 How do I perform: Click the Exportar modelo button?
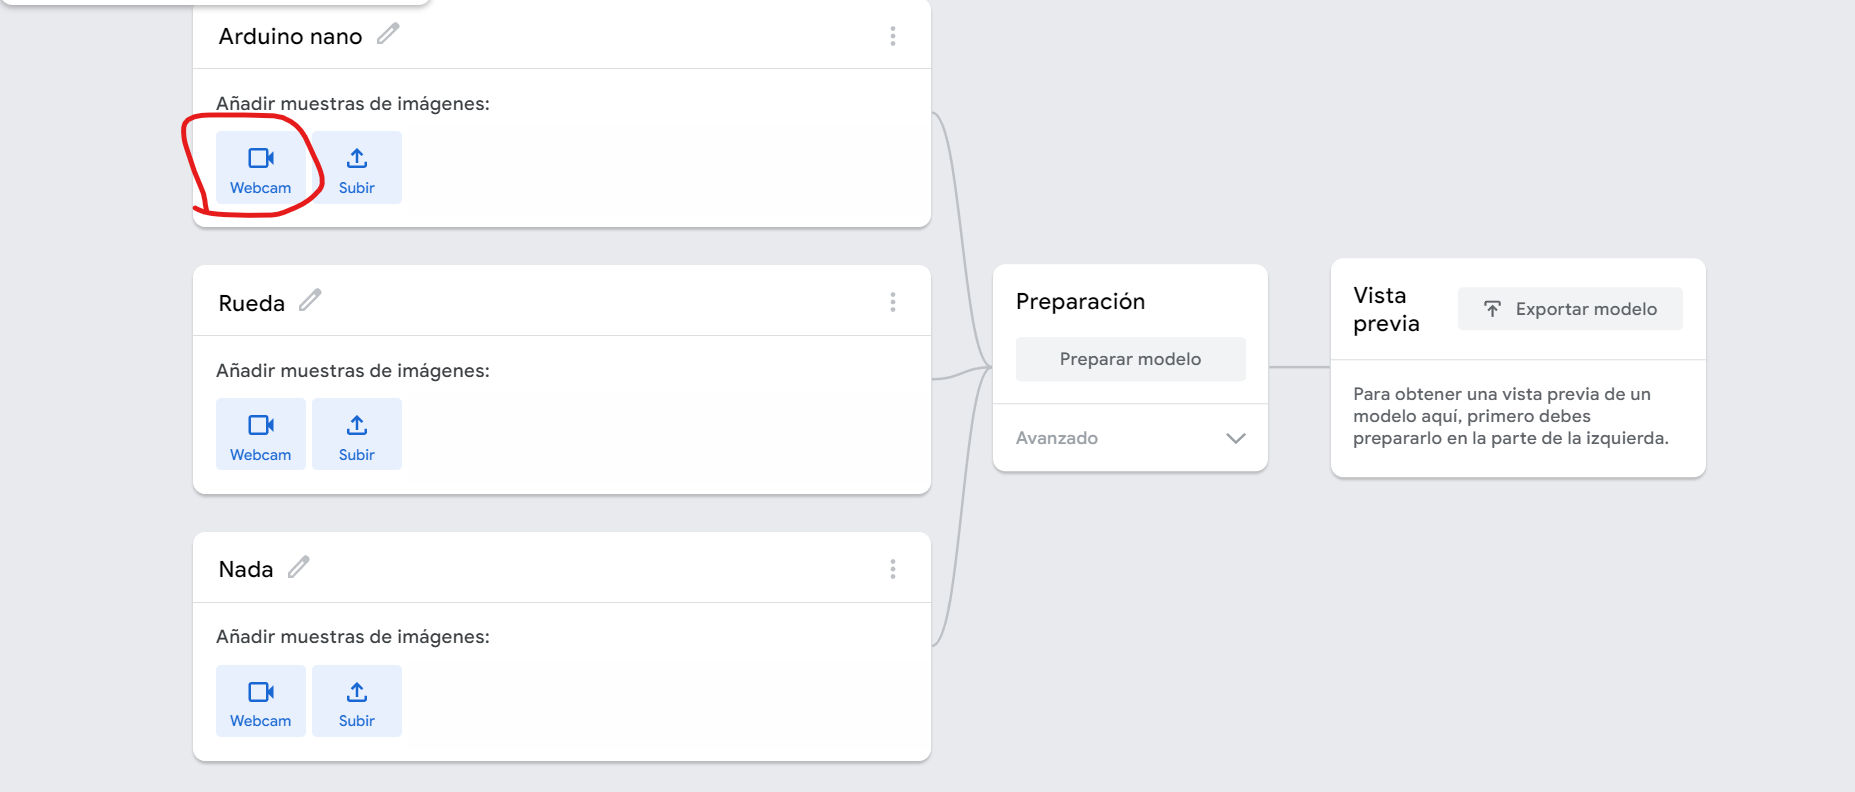1570,309
